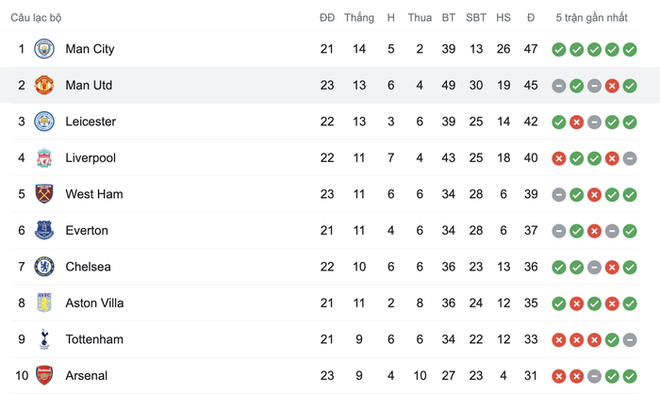Click the Leicester club crest
660x394 pixels.
tap(44, 121)
